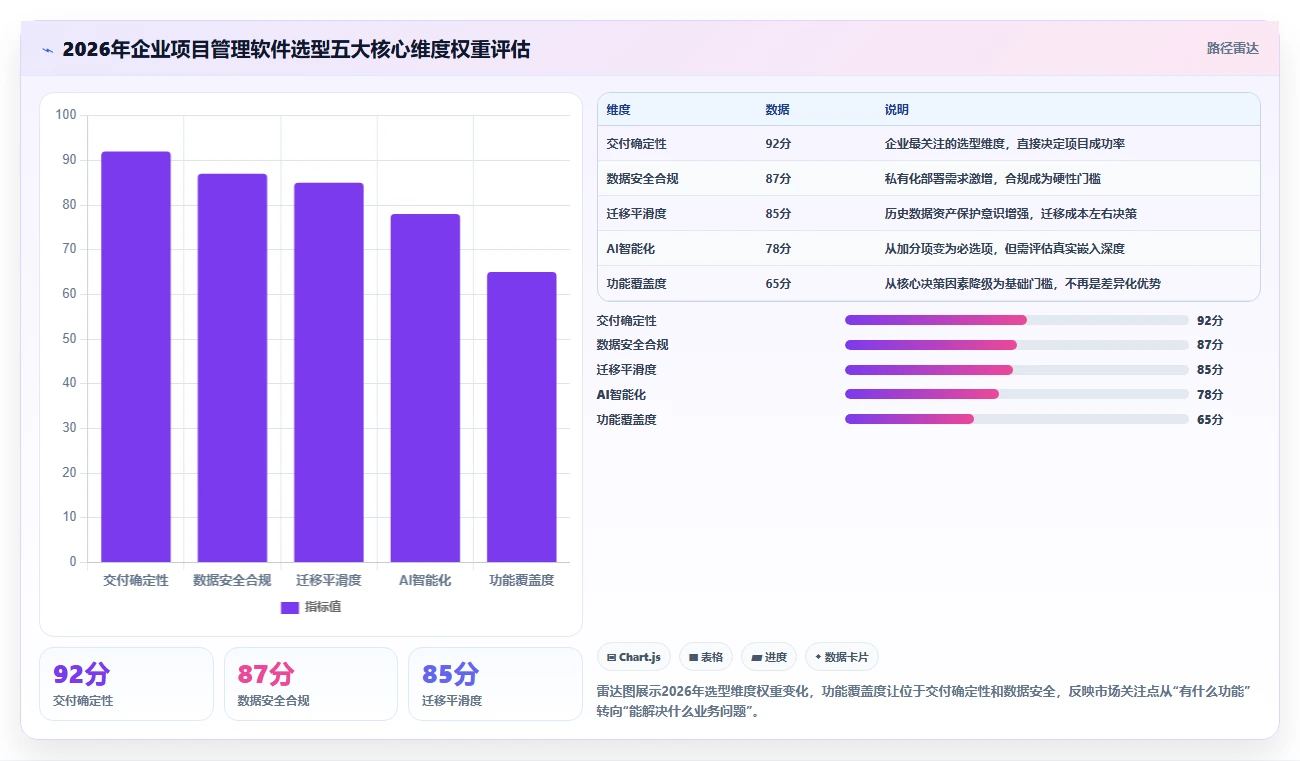Click the 78分 value beside progress list
The width and height of the screenshot is (1300, 761).
point(1210,395)
